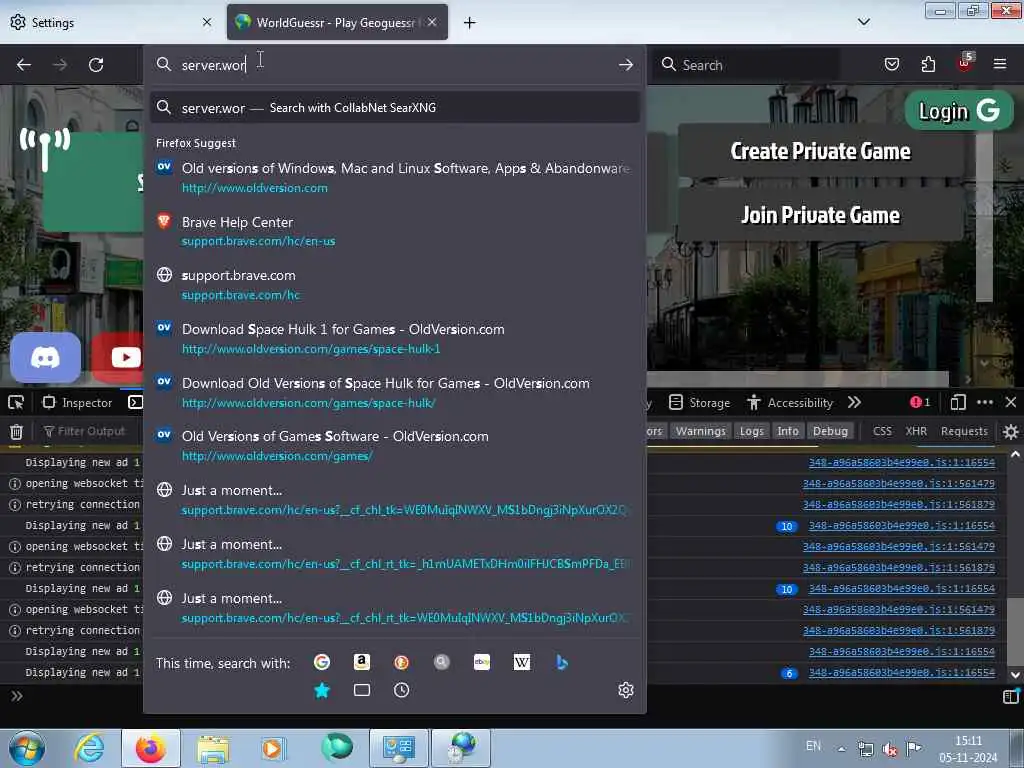Open Download Old Versions of Space Hulk suggestion
The height and width of the screenshot is (768, 1024).
tap(394, 392)
